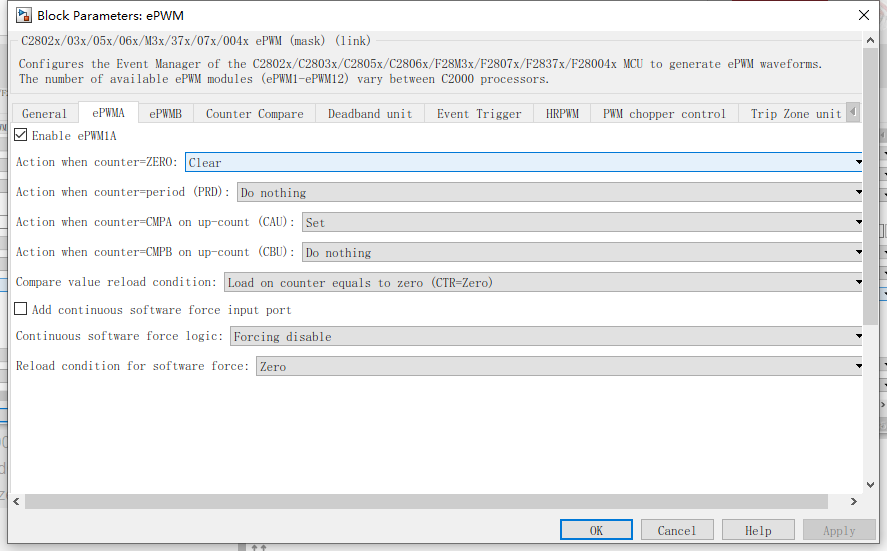Click the horizontal scrollbar right arrow

coord(854,501)
